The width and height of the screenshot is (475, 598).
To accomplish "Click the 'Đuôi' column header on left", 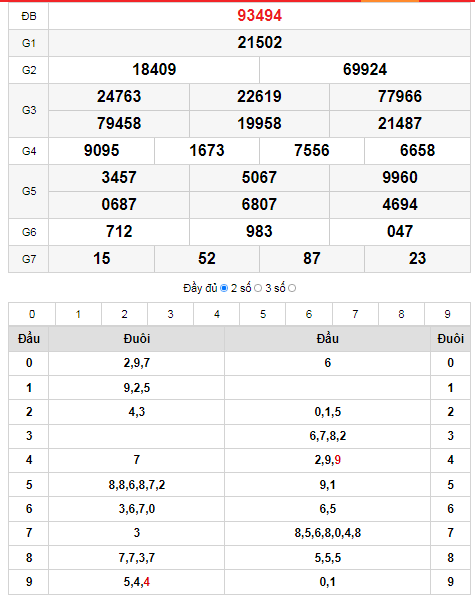I will 137,339.
